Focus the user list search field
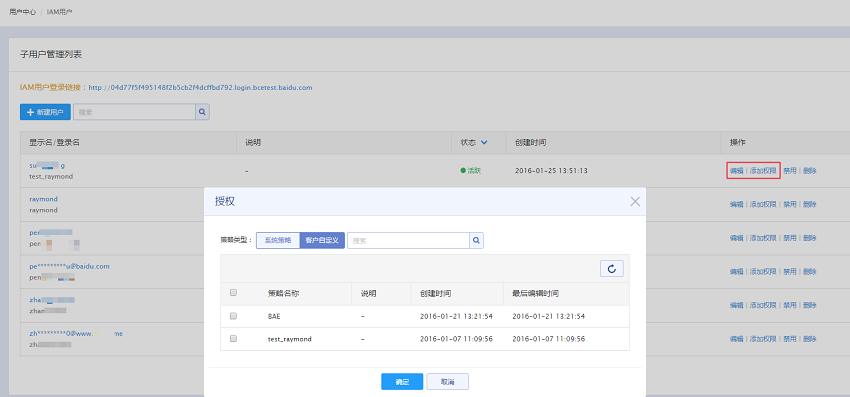 click(x=134, y=112)
